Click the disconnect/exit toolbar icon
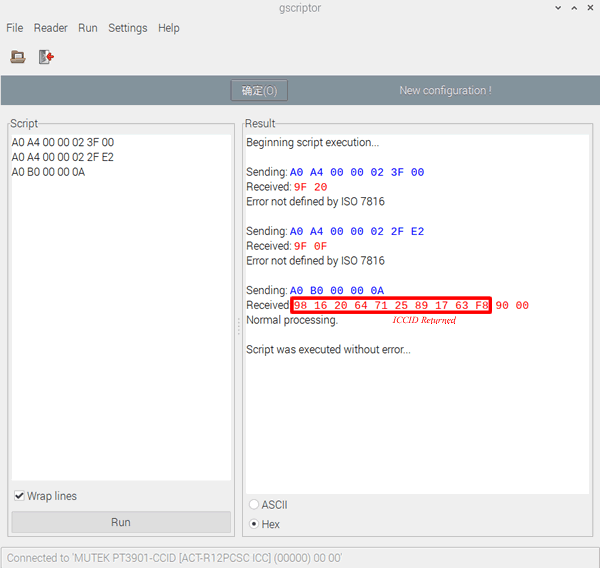 tap(46, 57)
